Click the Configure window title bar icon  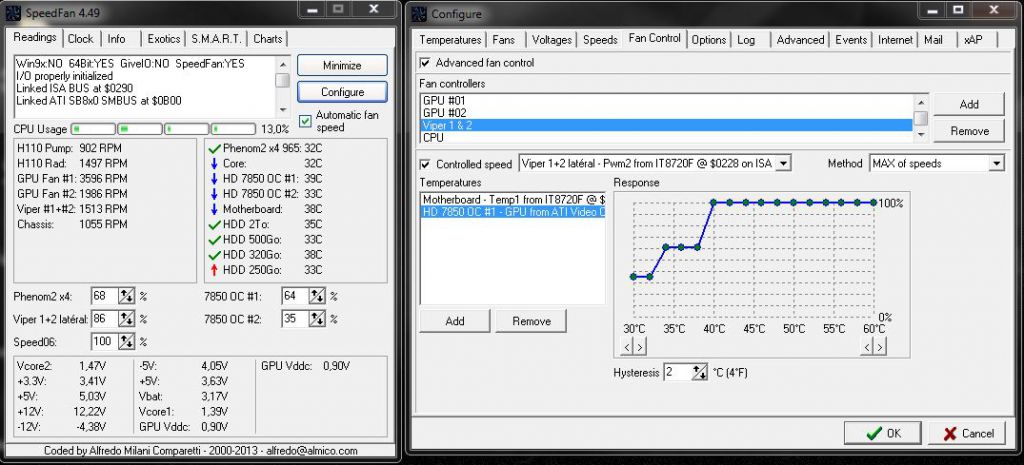coord(420,13)
